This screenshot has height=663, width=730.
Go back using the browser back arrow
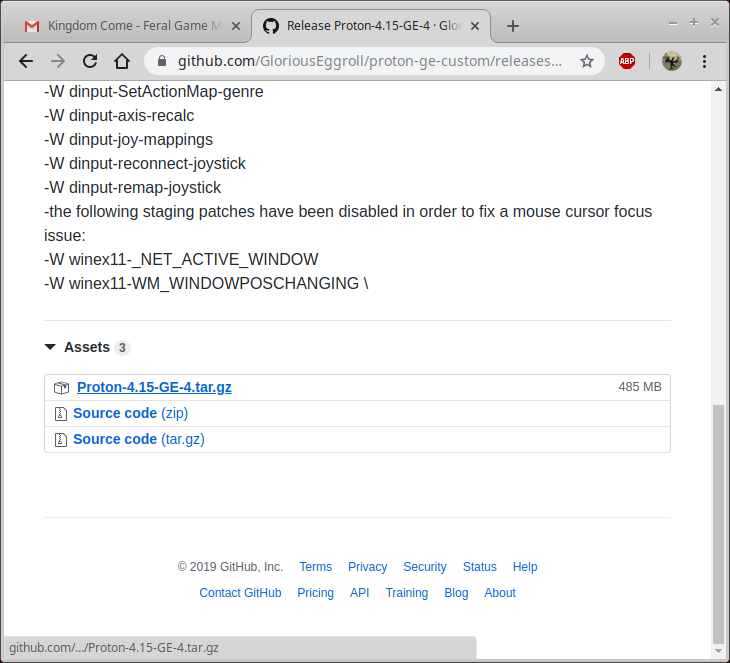point(26,61)
